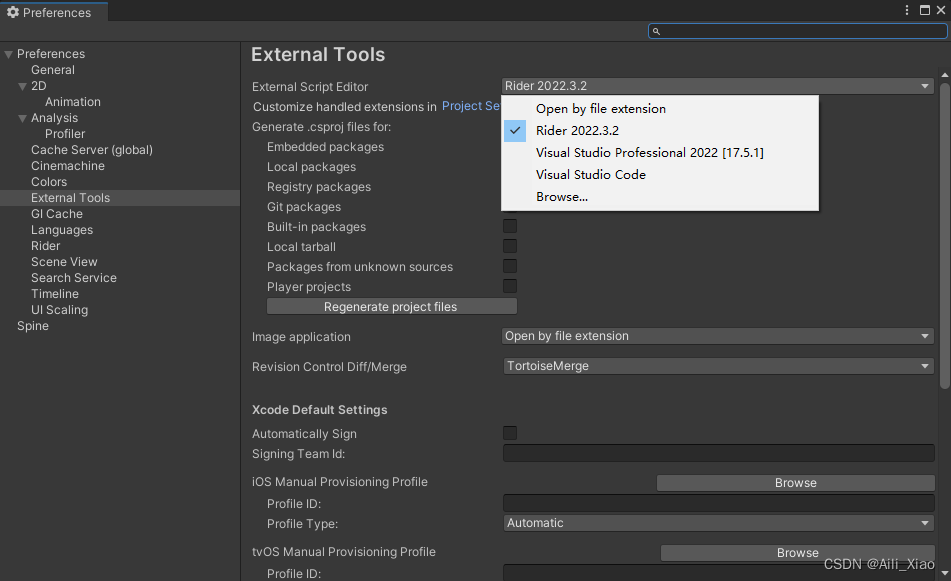The image size is (951, 581).
Task: Open General preferences
Action: [53, 70]
